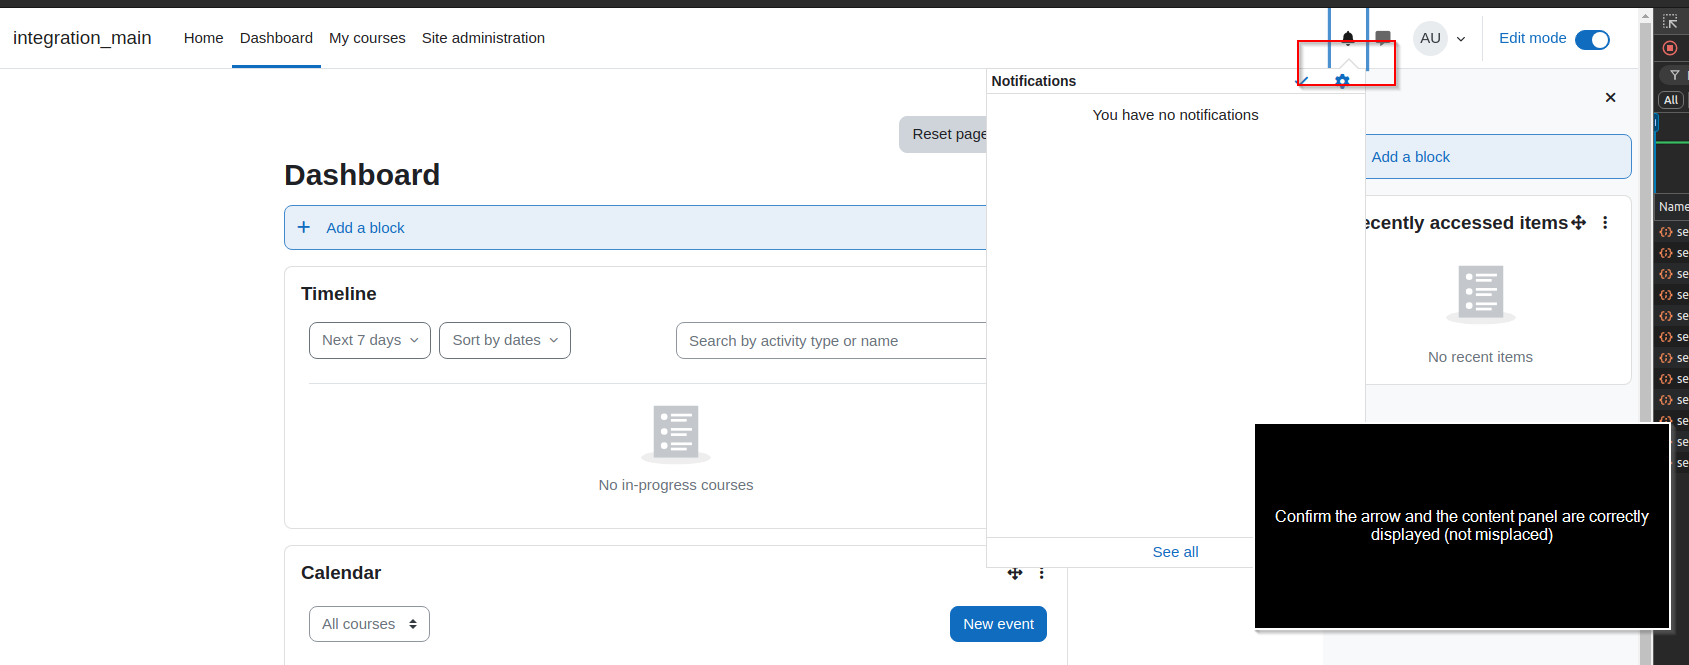Click the AU user avatar
Screen dimensions: 1689x665
tap(1430, 38)
